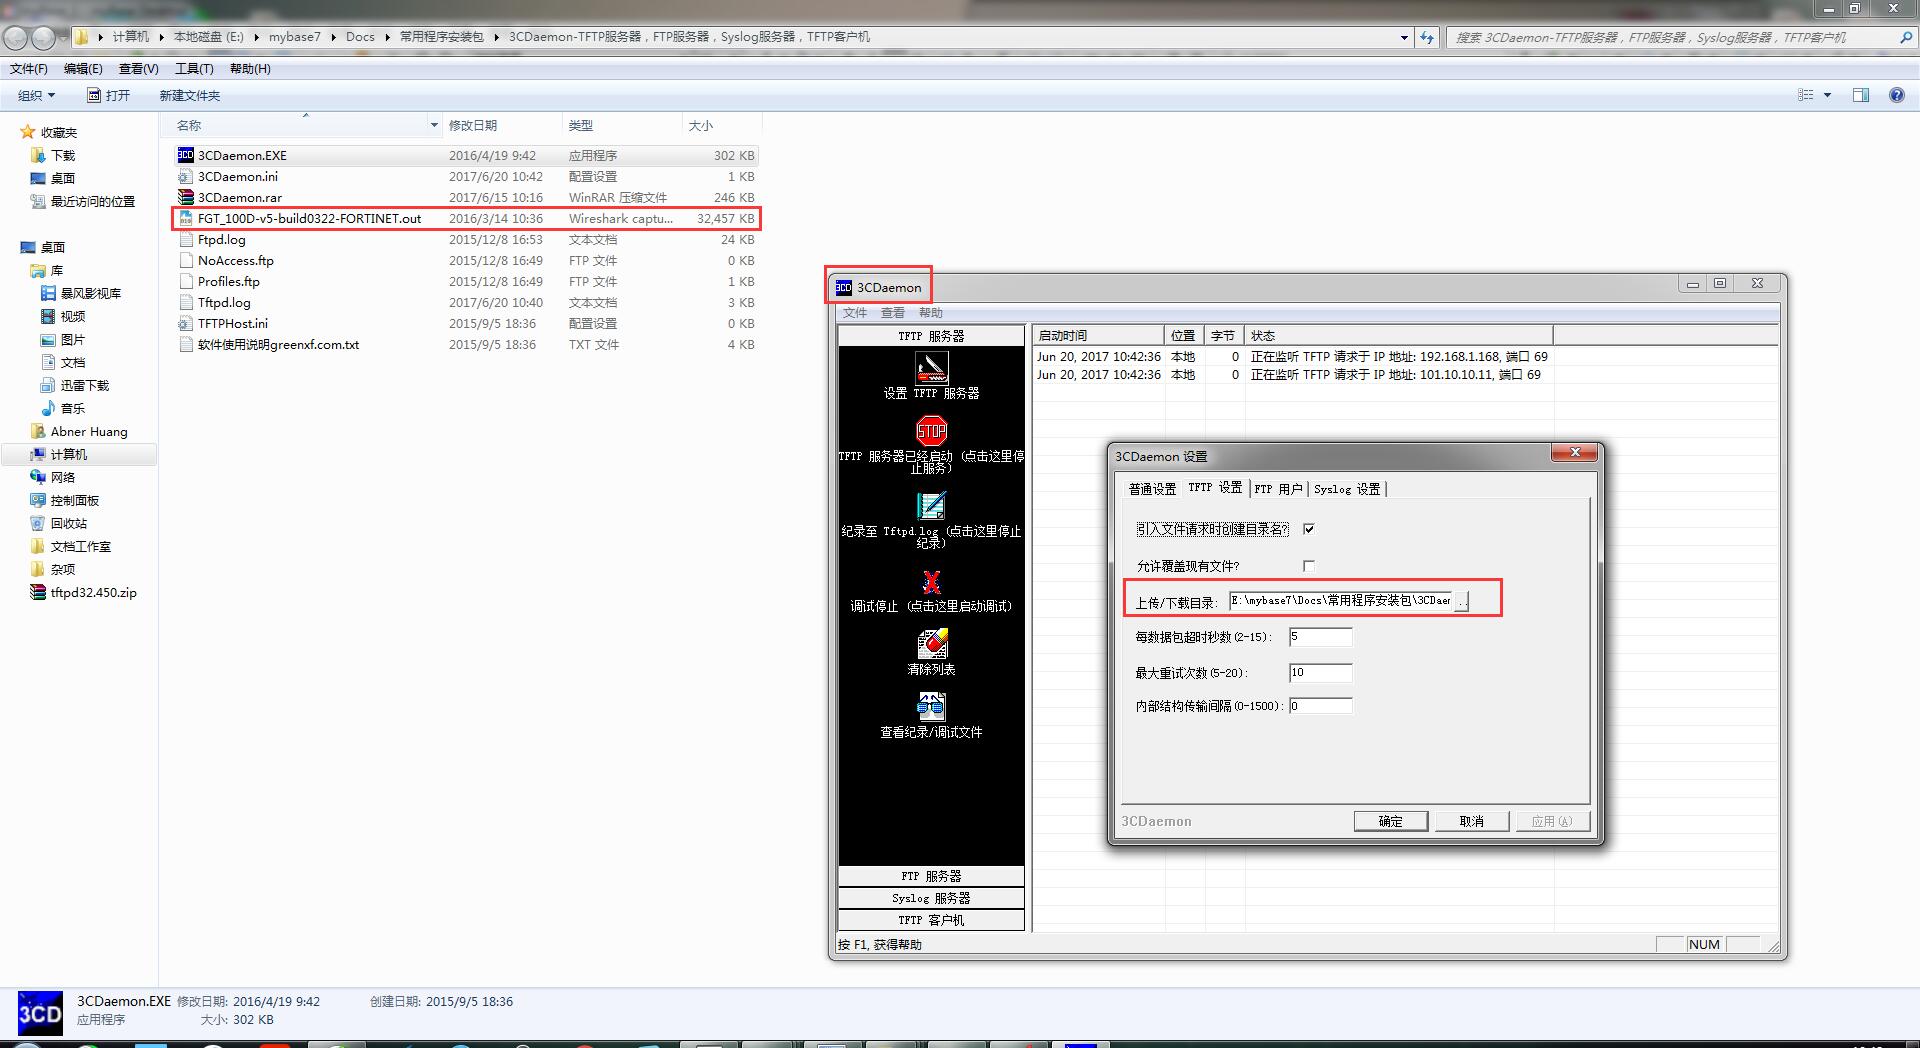The height and width of the screenshot is (1048, 1920).
Task: Select log row for IP 192.168.1.168
Action: 1292,356
